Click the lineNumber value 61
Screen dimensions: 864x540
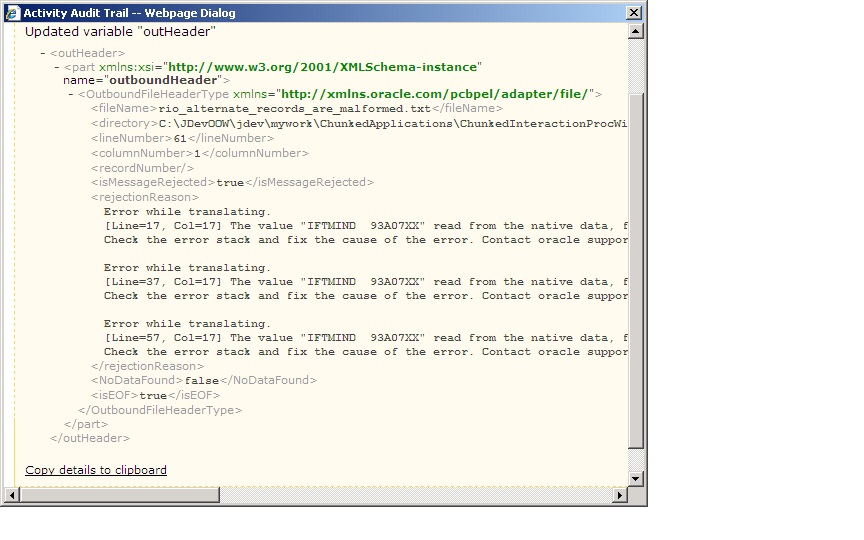180,139
